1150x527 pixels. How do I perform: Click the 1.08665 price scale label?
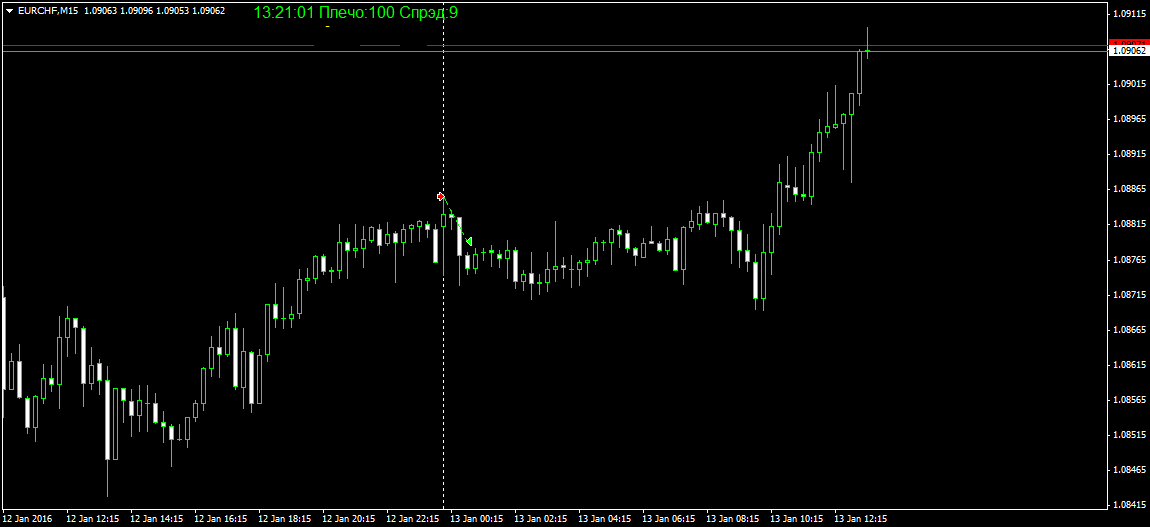(1130, 330)
